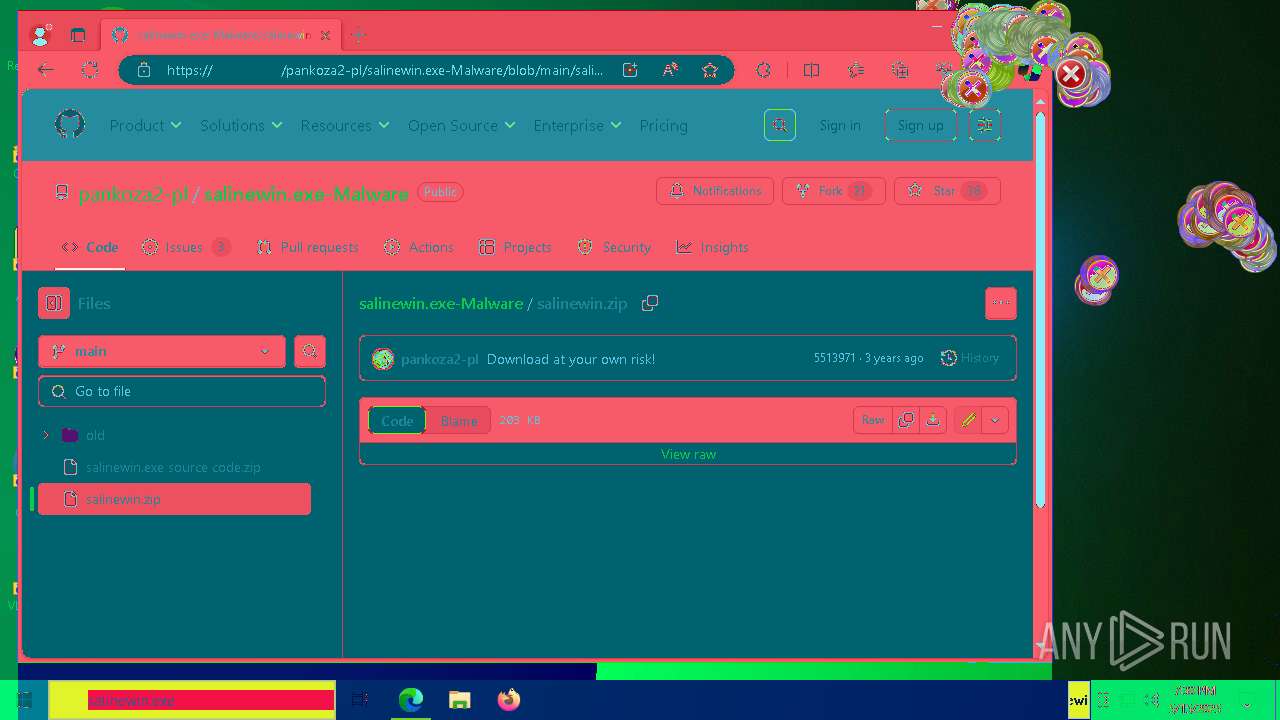The image size is (1280, 720).
Task: Open the edit options dropdown arrow
Action: click(x=995, y=421)
